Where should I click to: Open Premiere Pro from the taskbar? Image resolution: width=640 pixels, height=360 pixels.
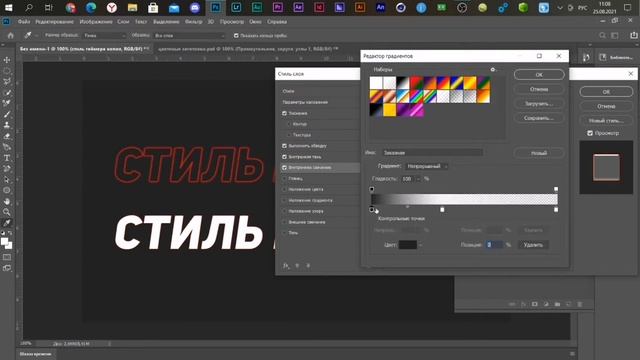pos(278,7)
